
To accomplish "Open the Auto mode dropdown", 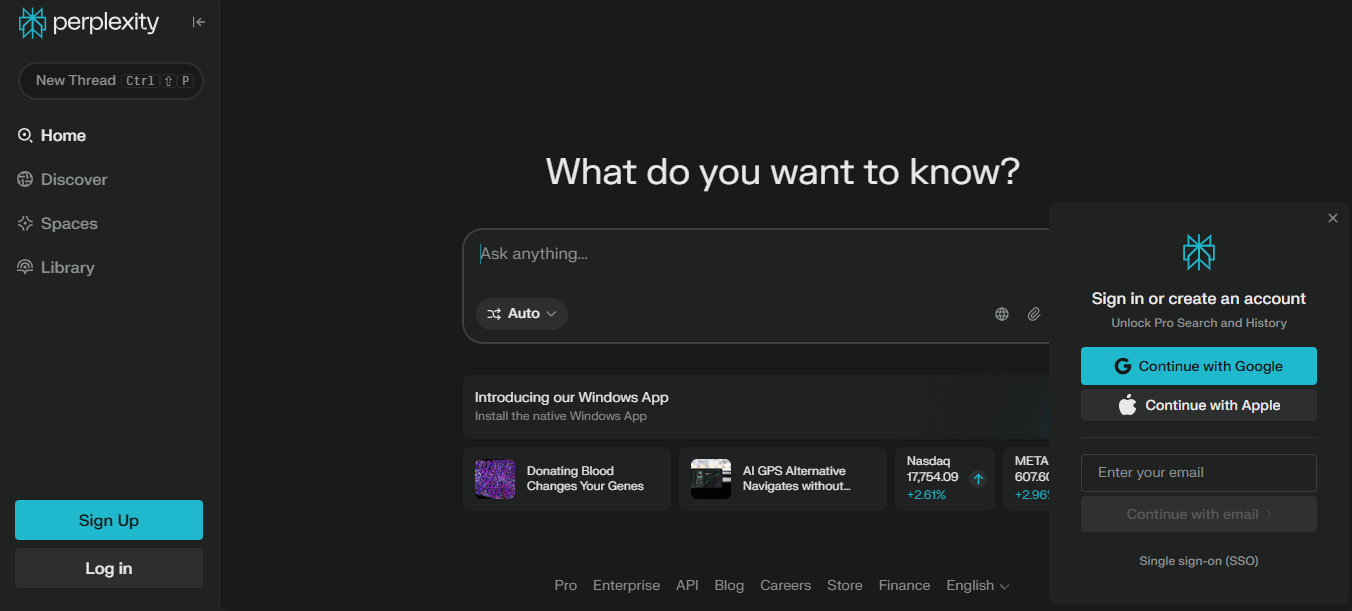I will coord(522,314).
